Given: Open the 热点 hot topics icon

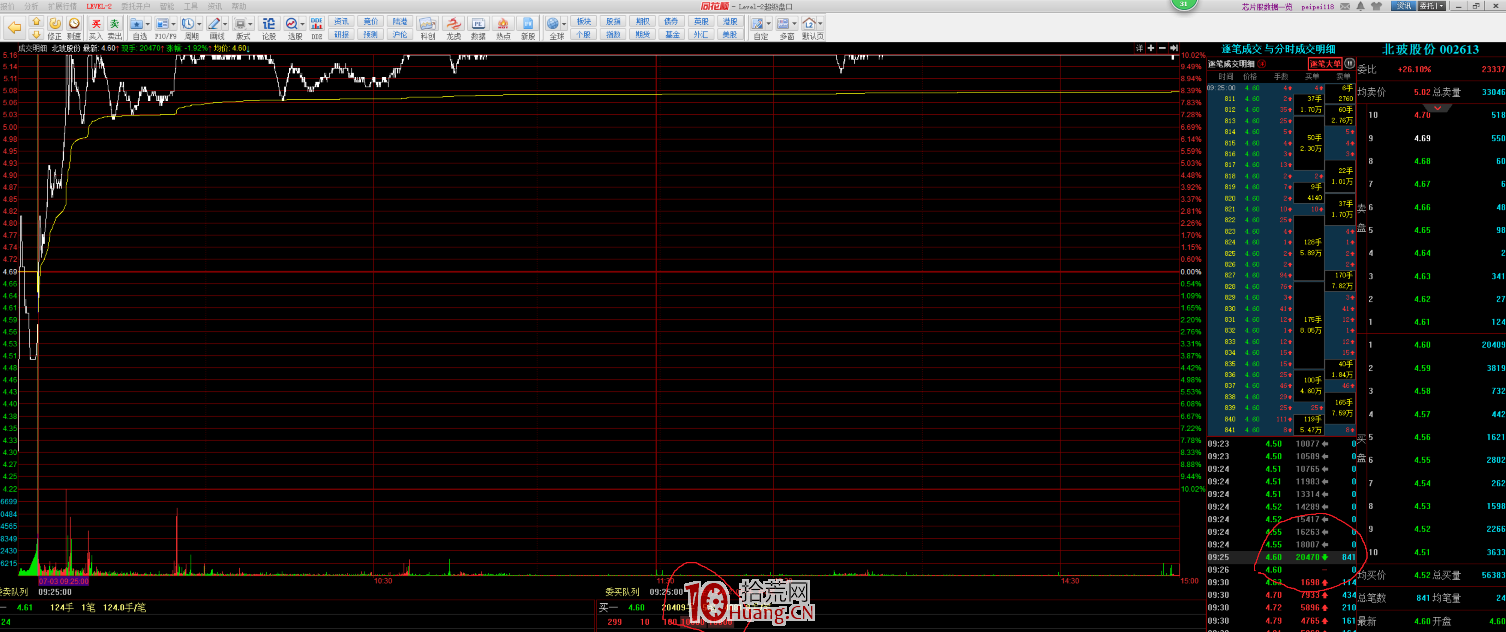Looking at the screenshot, I should point(503,28).
